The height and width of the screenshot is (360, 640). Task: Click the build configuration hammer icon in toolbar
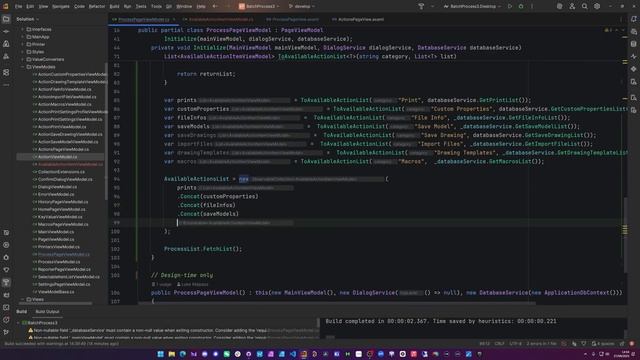[x=421, y=7]
